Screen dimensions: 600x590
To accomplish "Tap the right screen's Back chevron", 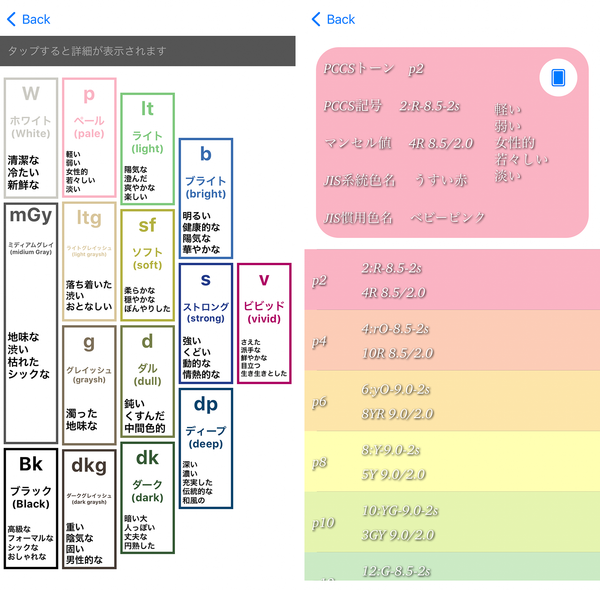I will (x=316, y=19).
